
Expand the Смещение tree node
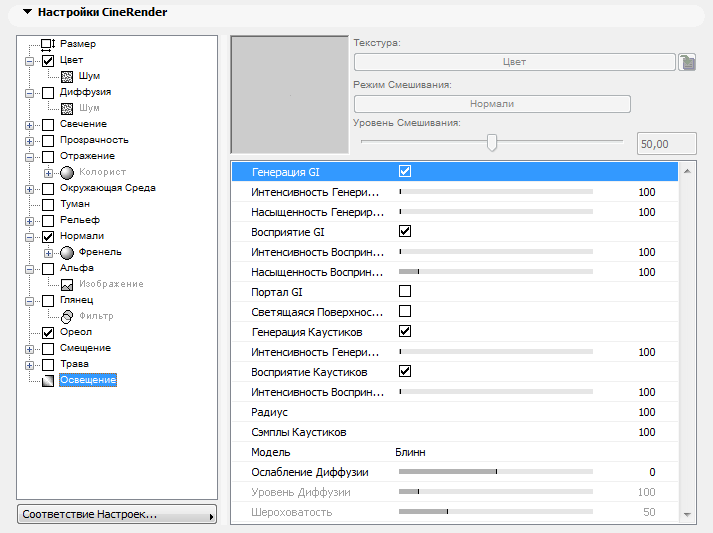pos(30,349)
